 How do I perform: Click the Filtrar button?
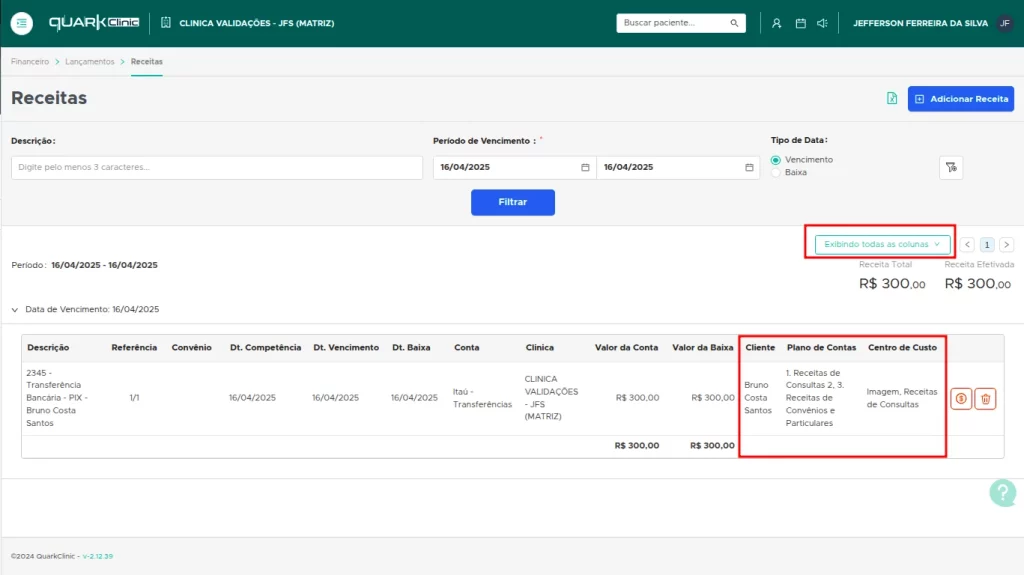(x=513, y=203)
